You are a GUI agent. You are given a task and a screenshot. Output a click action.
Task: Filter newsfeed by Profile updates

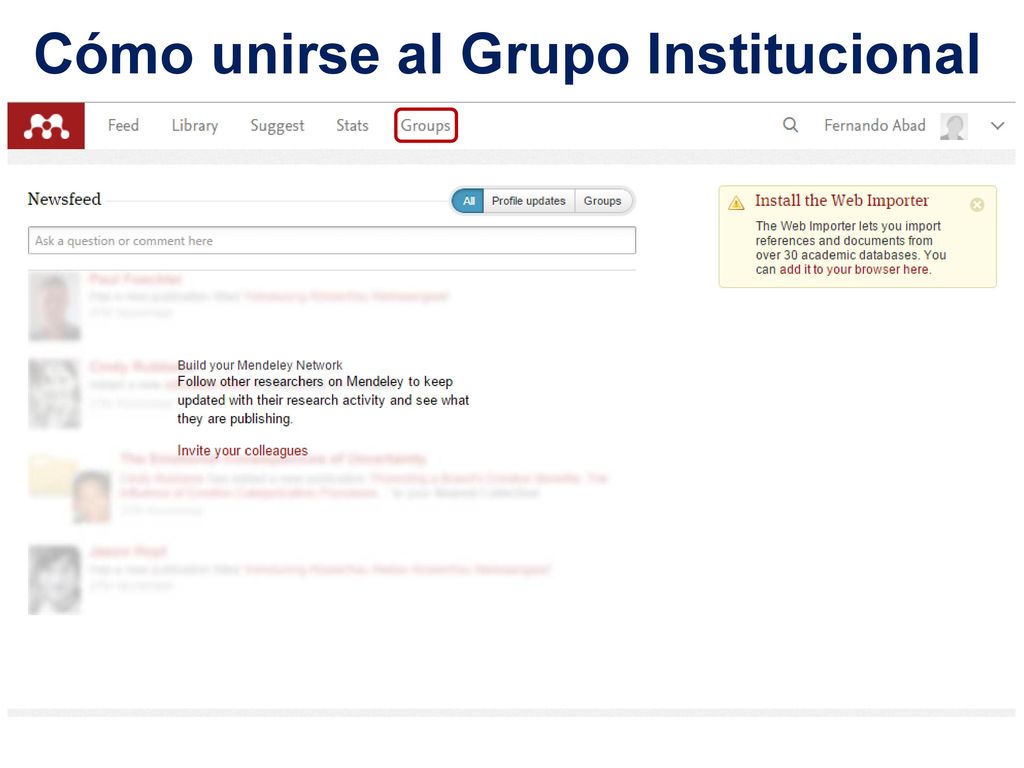[529, 201]
